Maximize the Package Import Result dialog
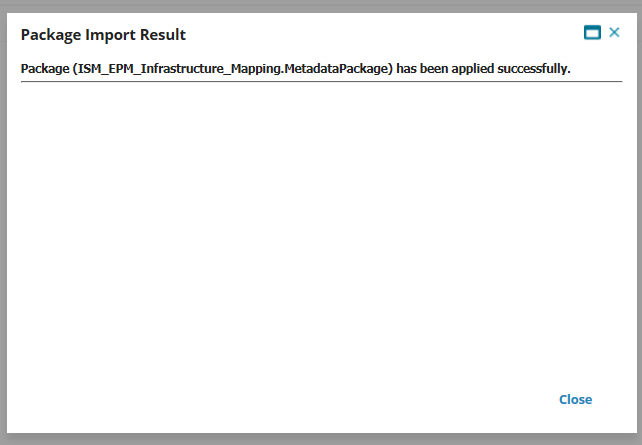Viewport: 642px width, 445px height. 592,32
